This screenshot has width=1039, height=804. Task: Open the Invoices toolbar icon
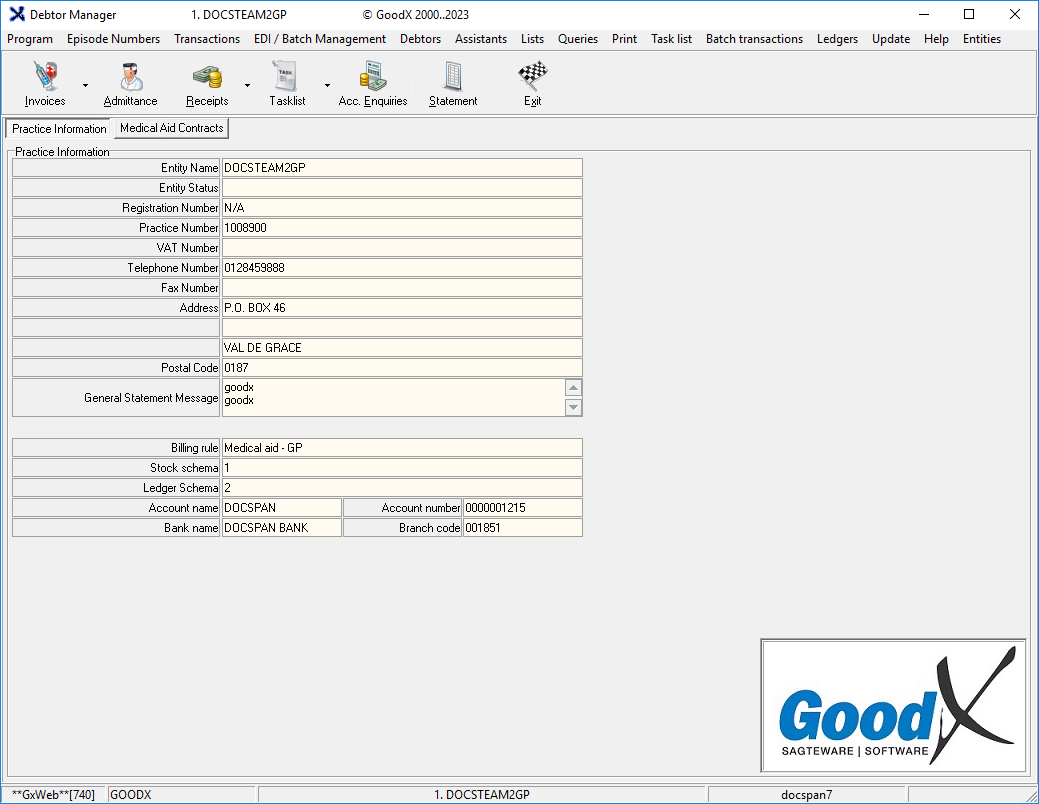[x=45, y=83]
